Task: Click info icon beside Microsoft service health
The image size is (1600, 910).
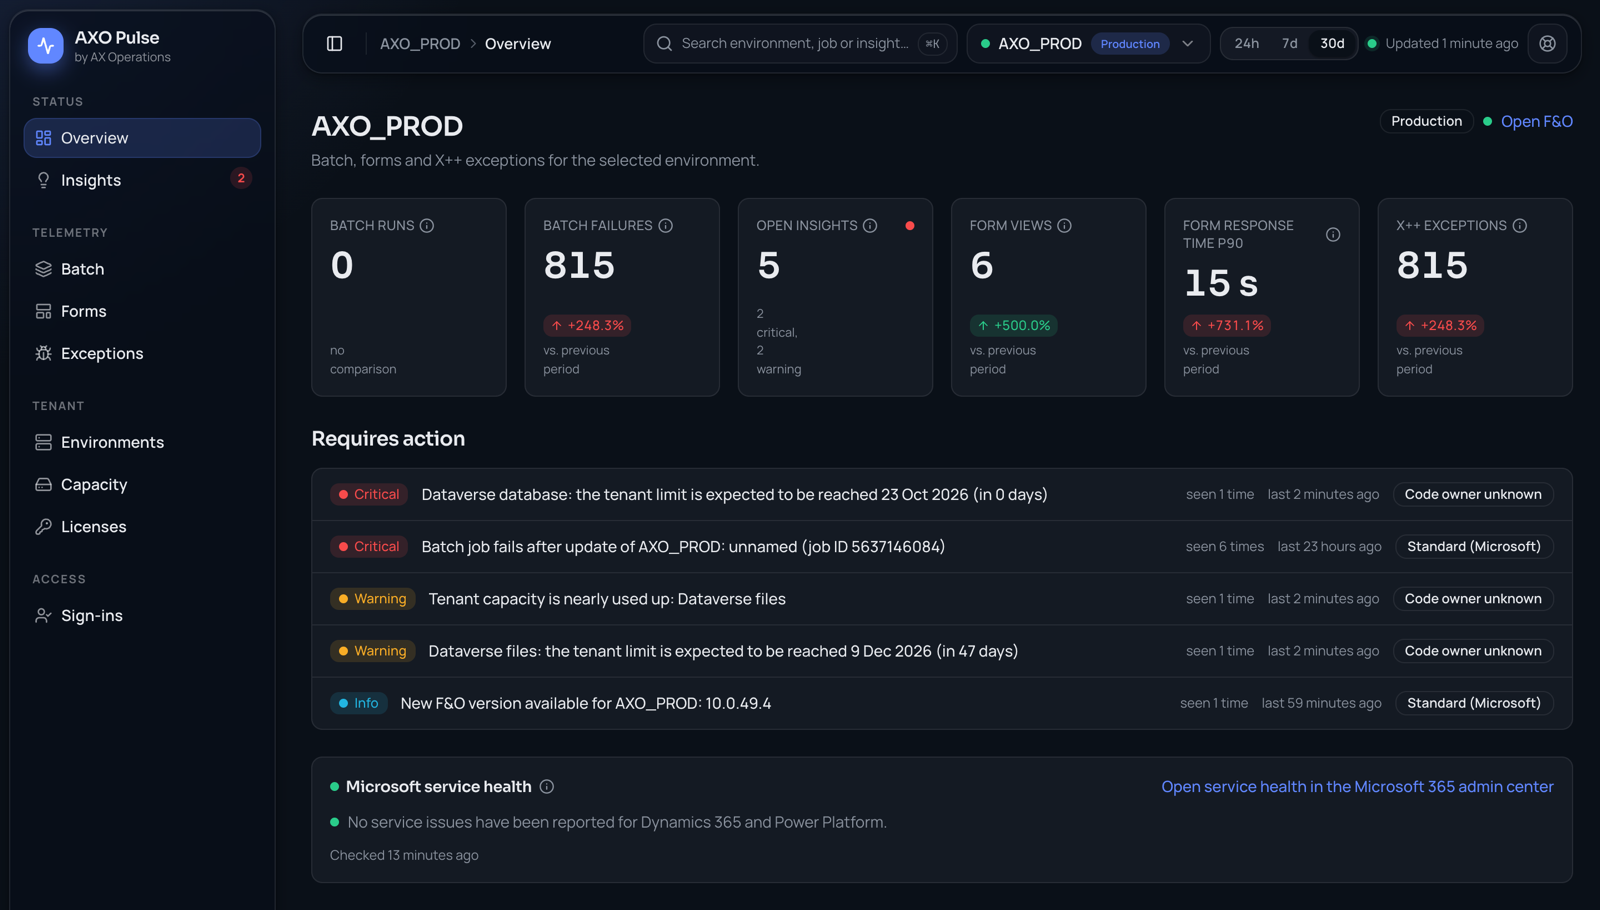Action: [546, 787]
